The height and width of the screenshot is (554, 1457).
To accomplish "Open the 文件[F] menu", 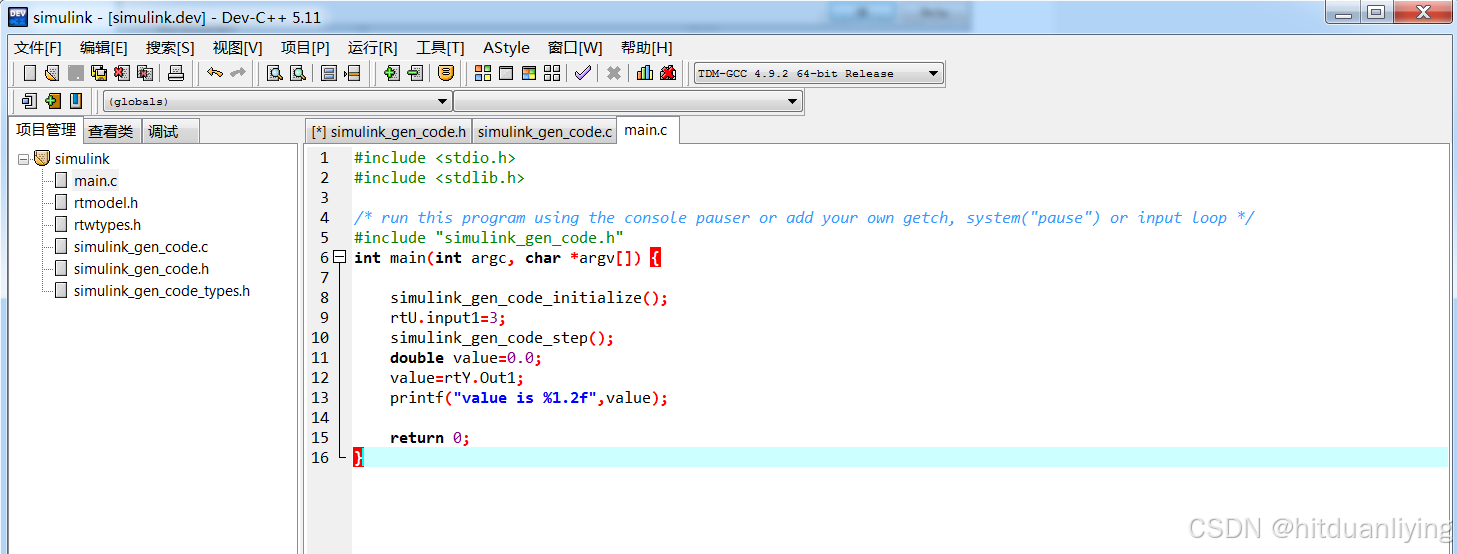I will pos(38,47).
